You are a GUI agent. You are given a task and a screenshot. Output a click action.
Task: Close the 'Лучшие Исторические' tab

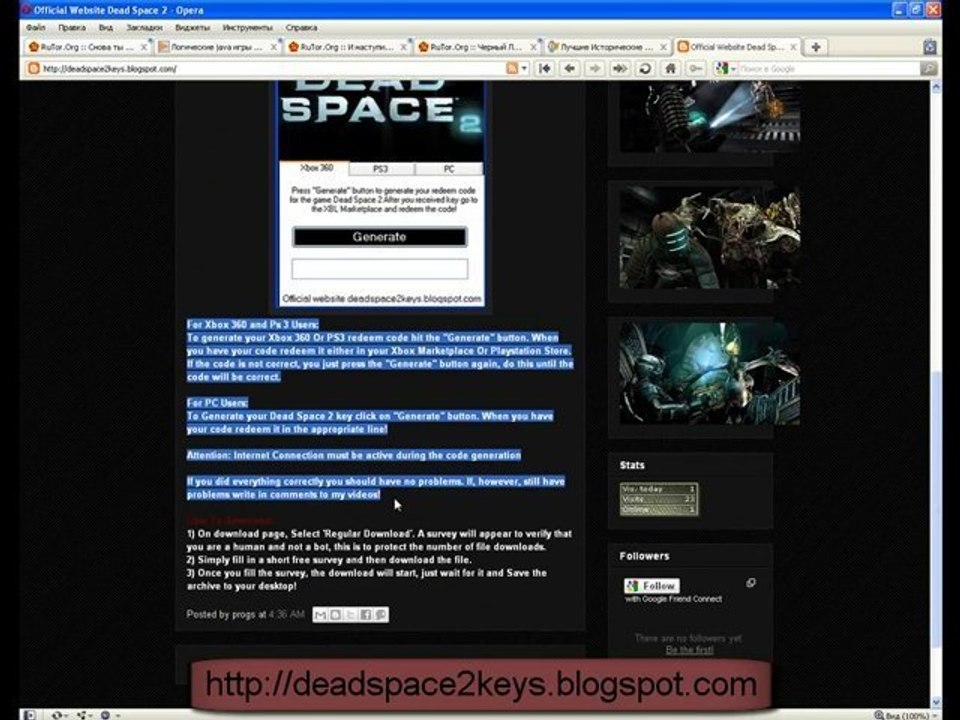pyautogui.click(x=664, y=47)
